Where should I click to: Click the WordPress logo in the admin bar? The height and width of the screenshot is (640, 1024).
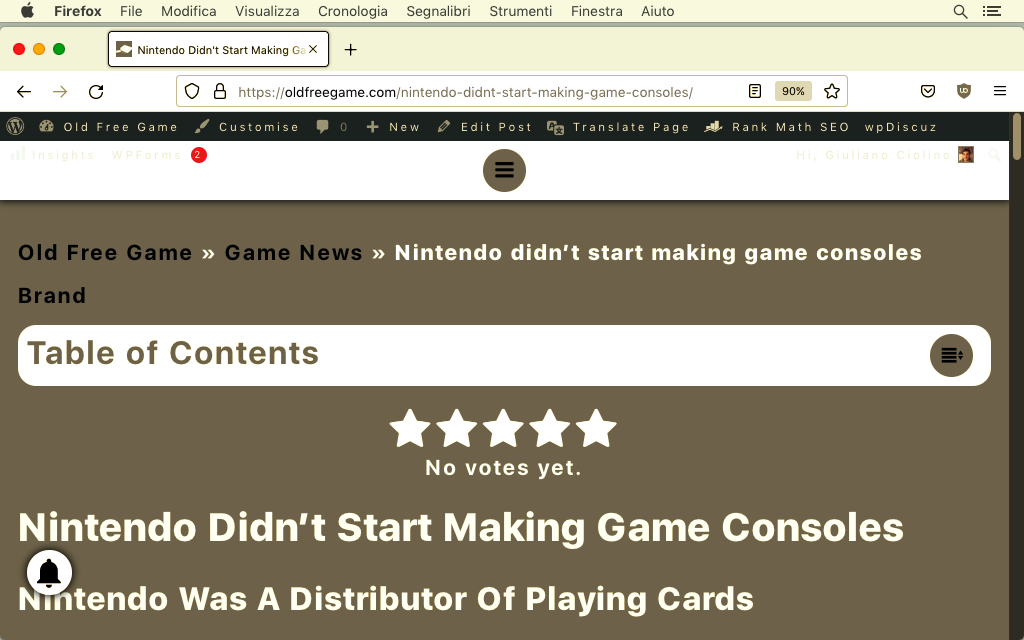coord(16,127)
